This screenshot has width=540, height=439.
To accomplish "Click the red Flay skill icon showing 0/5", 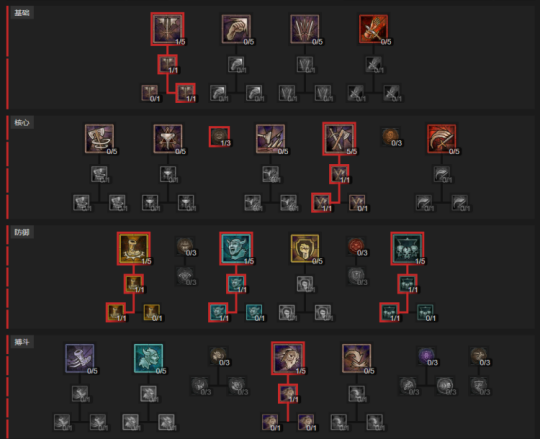I will (x=373, y=29).
